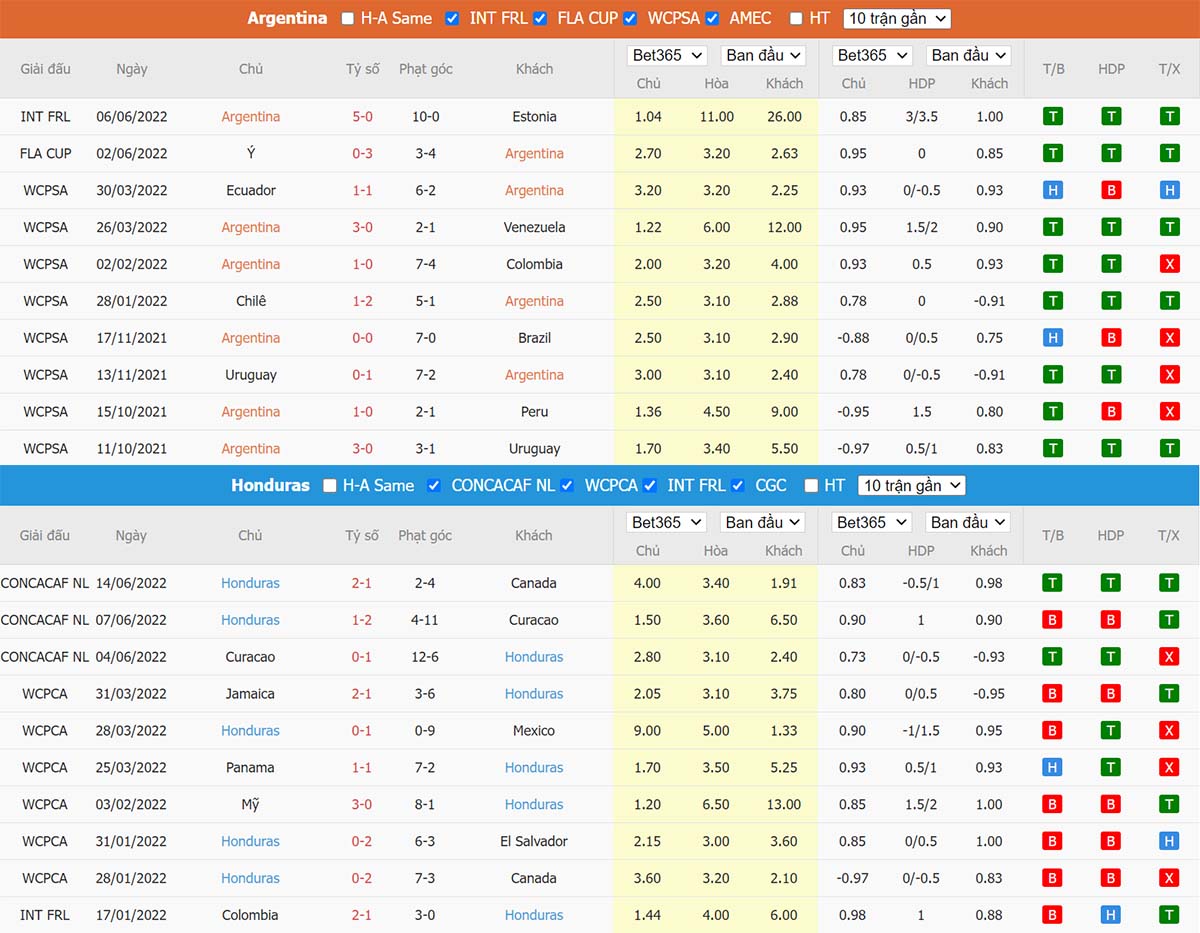Check the HT box in Honduras header
The height and width of the screenshot is (933, 1200).
pyautogui.click(x=809, y=485)
